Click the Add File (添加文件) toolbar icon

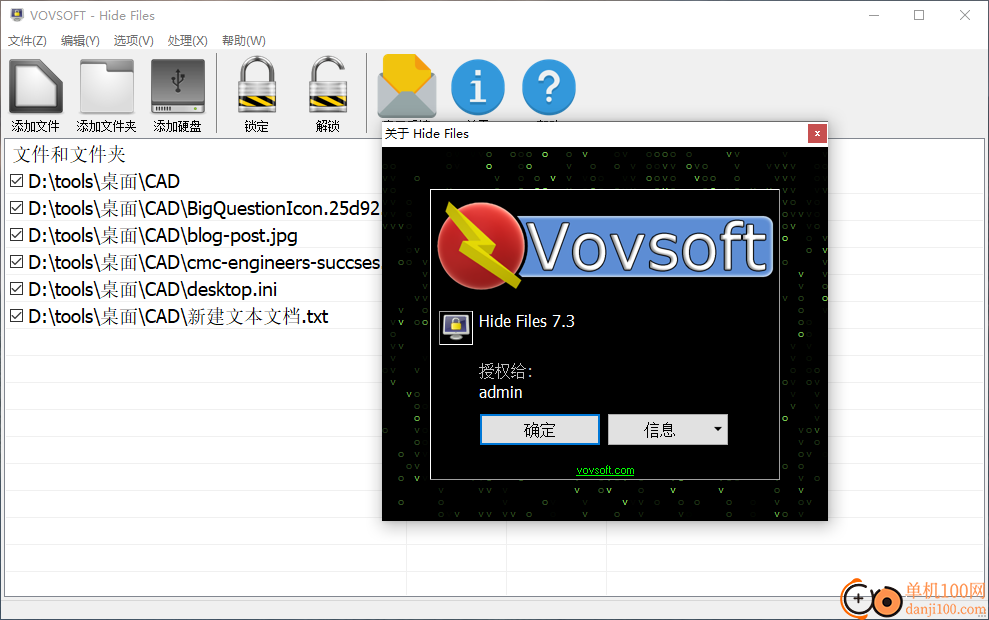tap(35, 86)
